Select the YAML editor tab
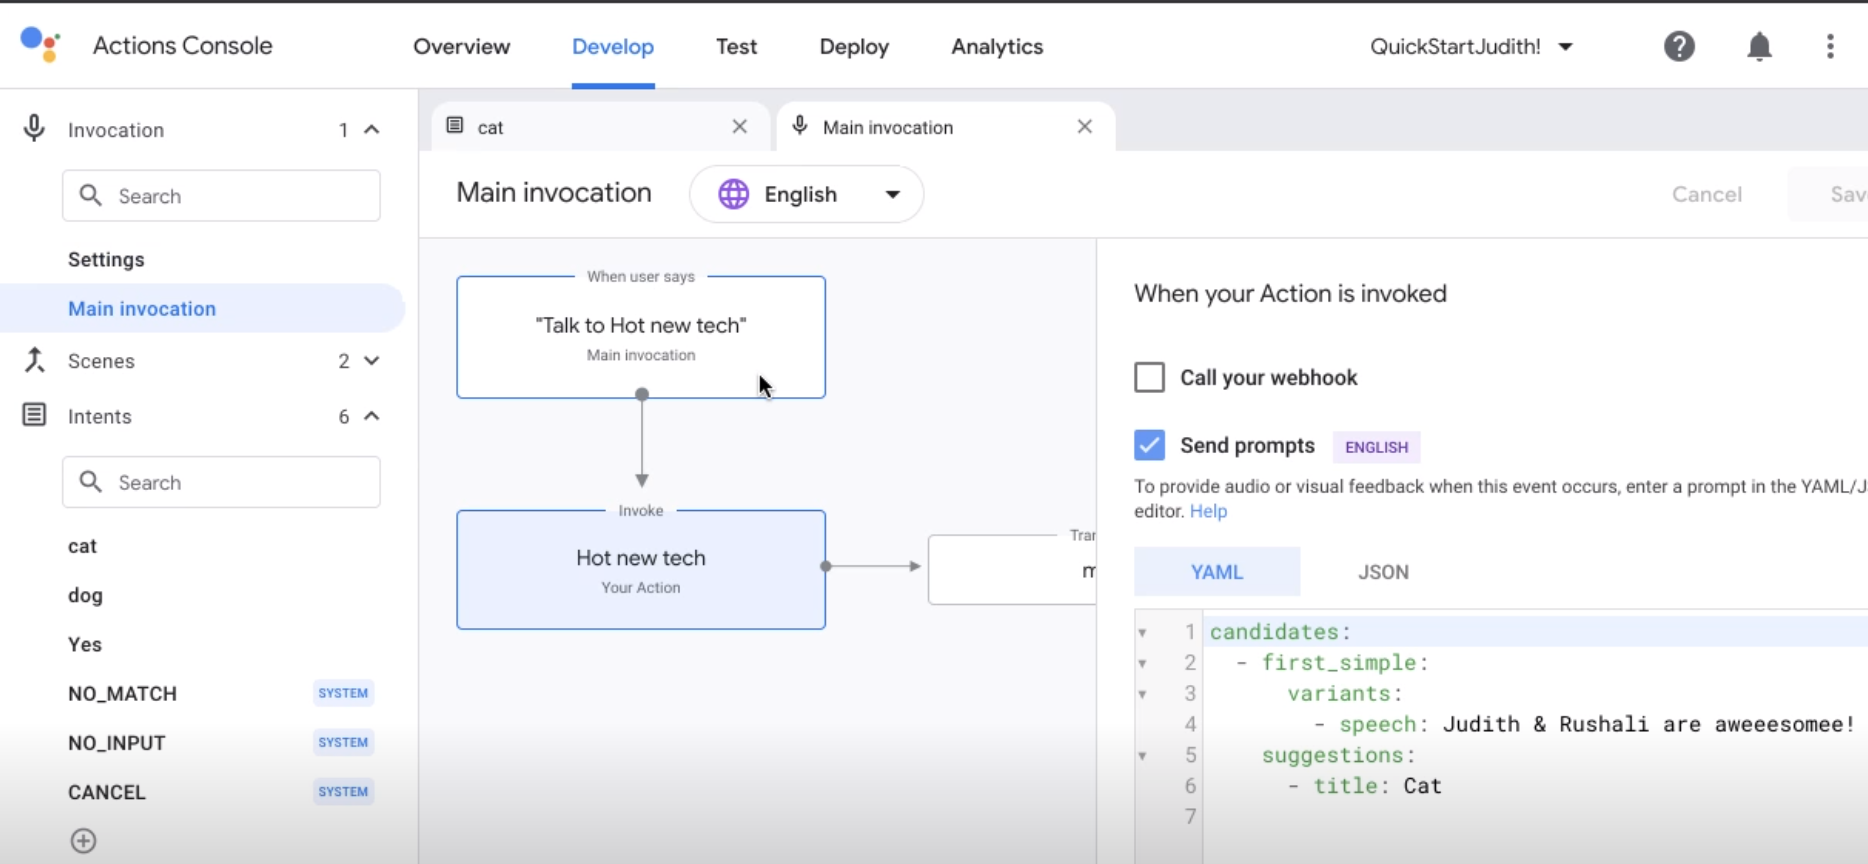Image resolution: width=1868 pixels, height=864 pixels. pos(1217,572)
